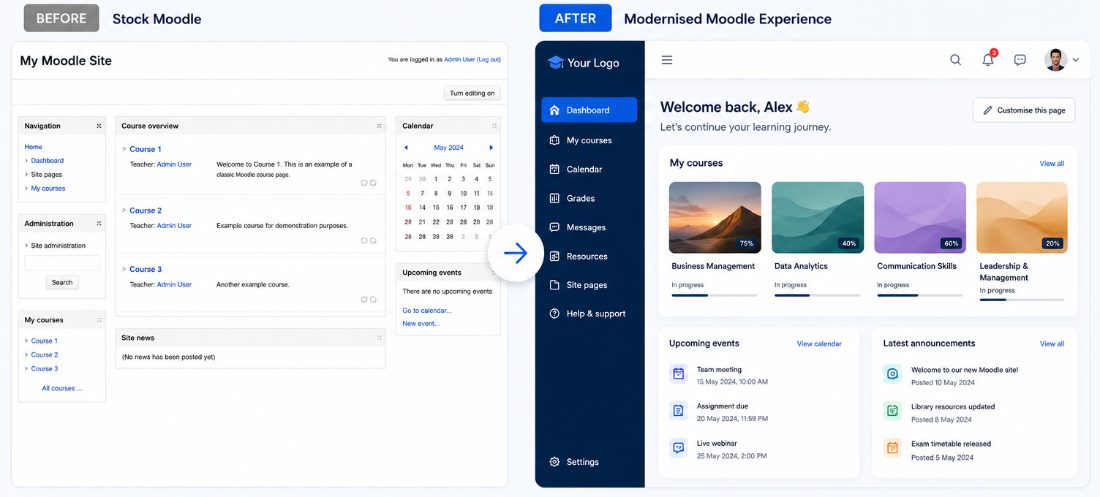The height and width of the screenshot is (497, 1100).
Task: Collapse the Course overview block icon
Action: pos(379,126)
